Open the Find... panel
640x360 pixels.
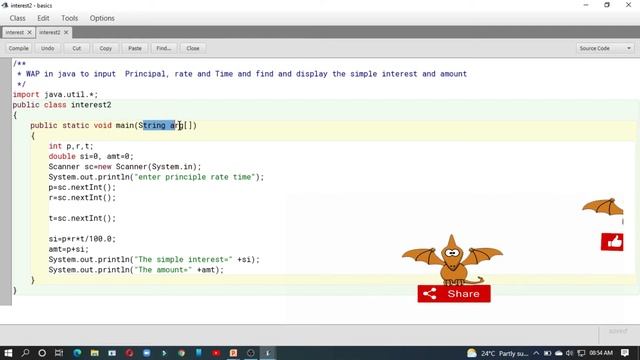164,48
